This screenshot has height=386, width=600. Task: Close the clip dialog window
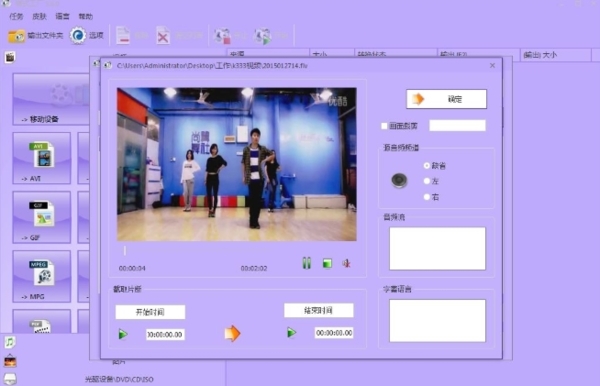pos(492,66)
